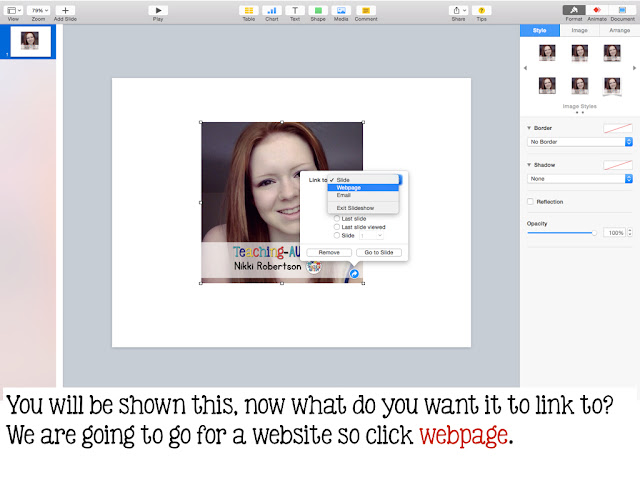The image size is (640, 480).
Task: Click the Add Slide plus icon
Action: tap(65, 11)
